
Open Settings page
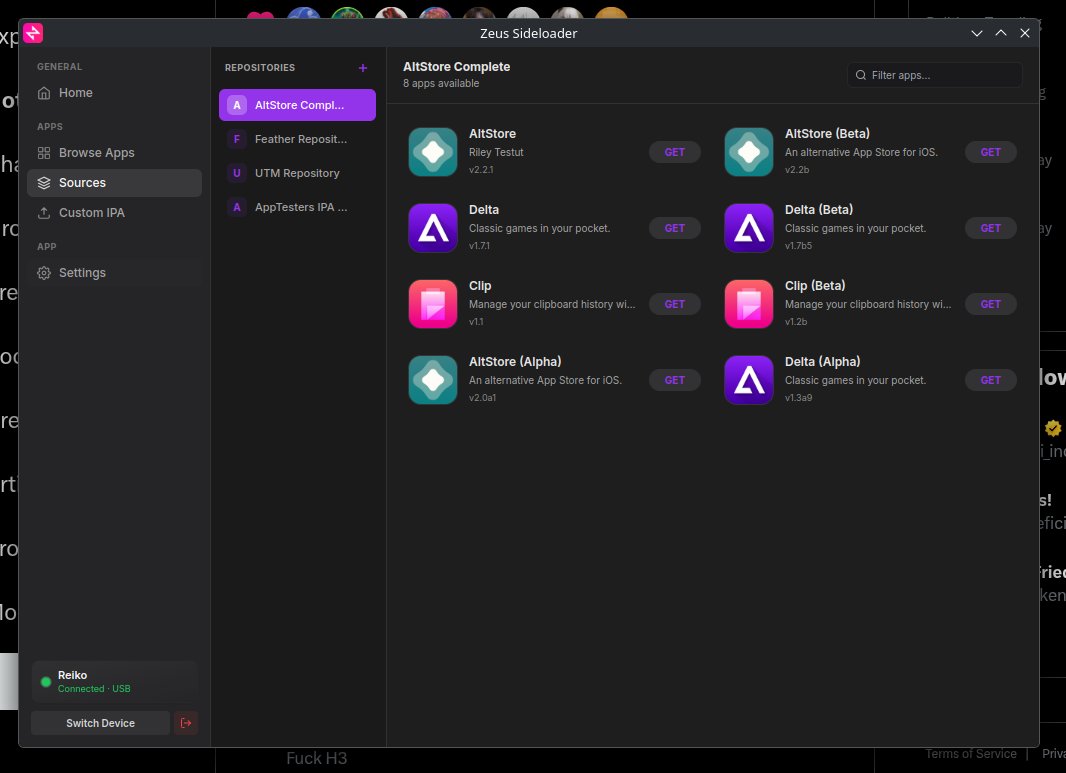click(114, 273)
